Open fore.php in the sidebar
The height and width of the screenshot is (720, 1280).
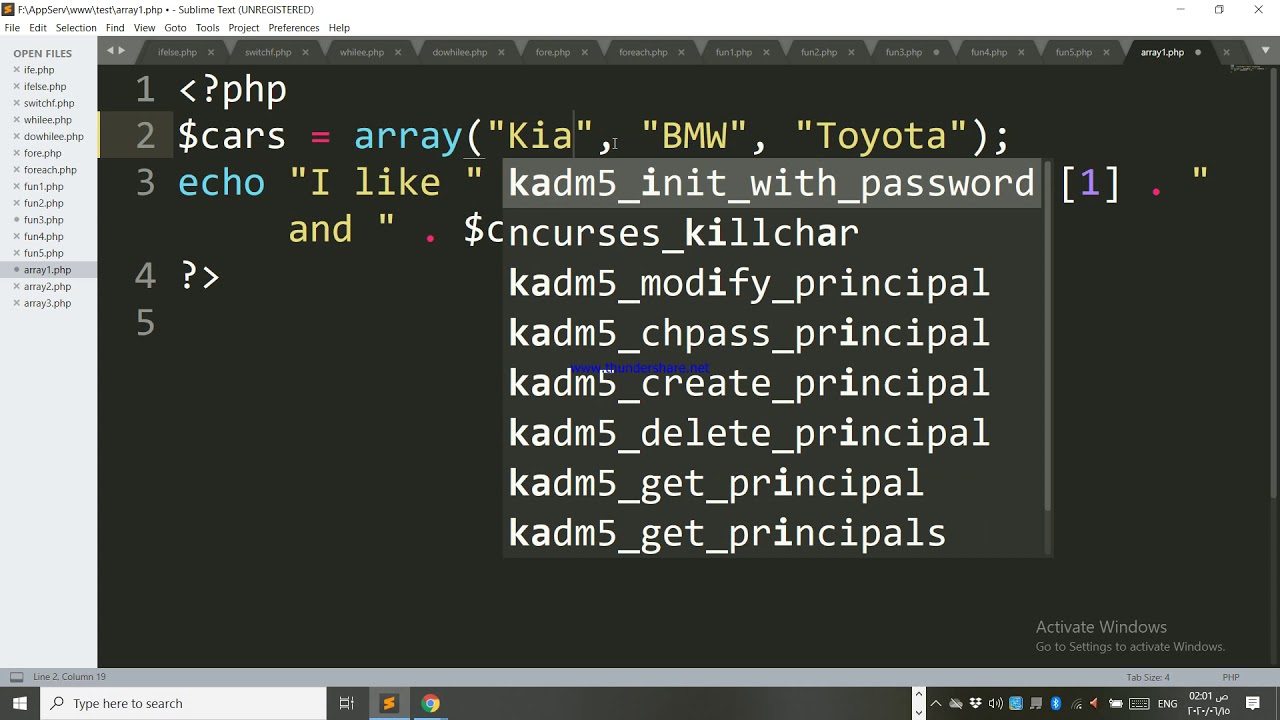43,153
